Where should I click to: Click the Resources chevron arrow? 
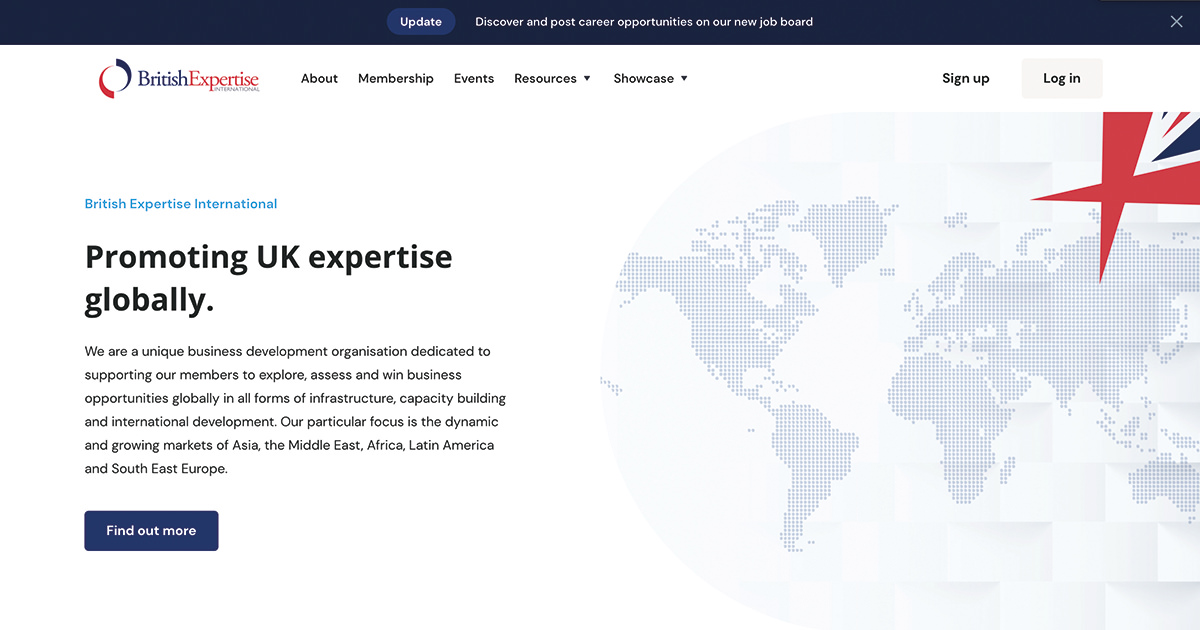pyautogui.click(x=586, y=78)
